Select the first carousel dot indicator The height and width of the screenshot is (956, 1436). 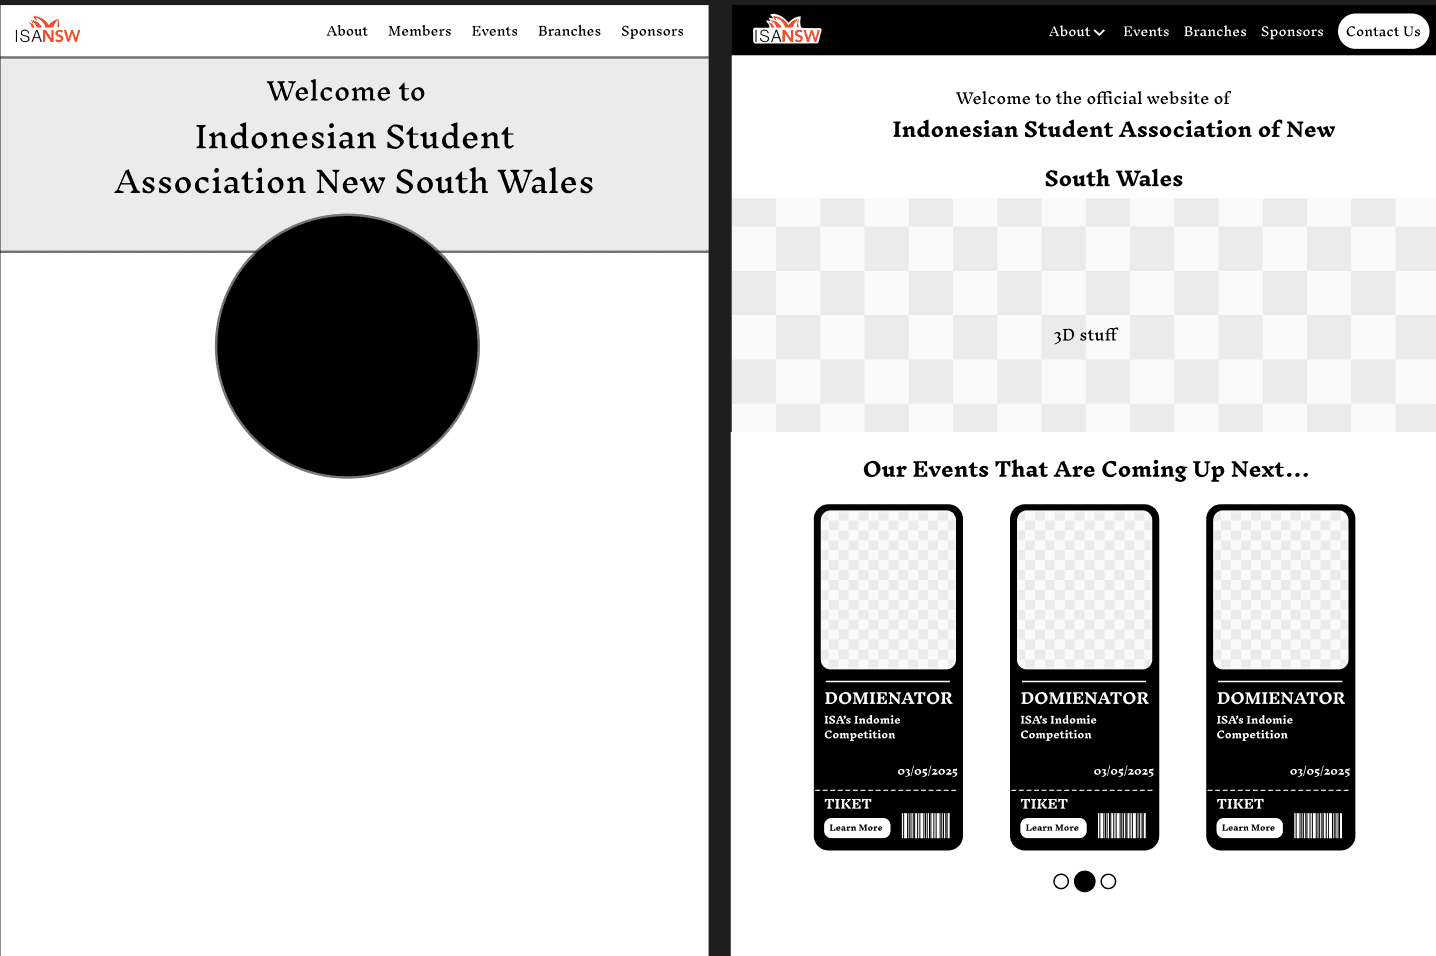1061,882
